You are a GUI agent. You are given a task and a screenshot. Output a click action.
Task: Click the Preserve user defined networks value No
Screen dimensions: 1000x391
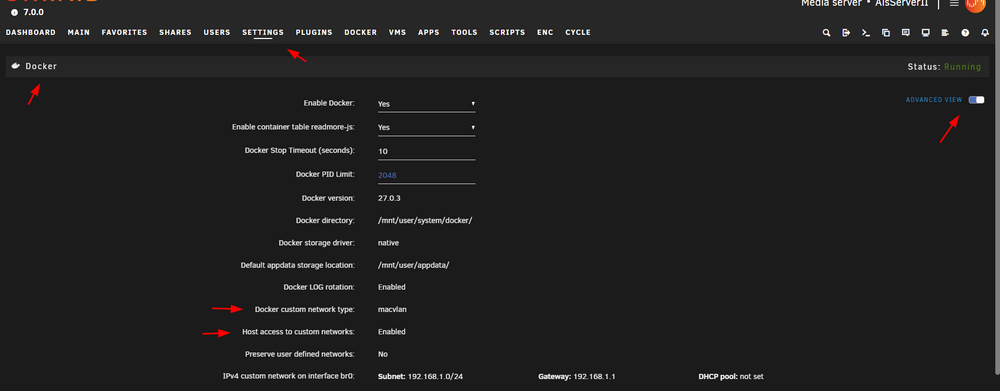pos(383,354)
